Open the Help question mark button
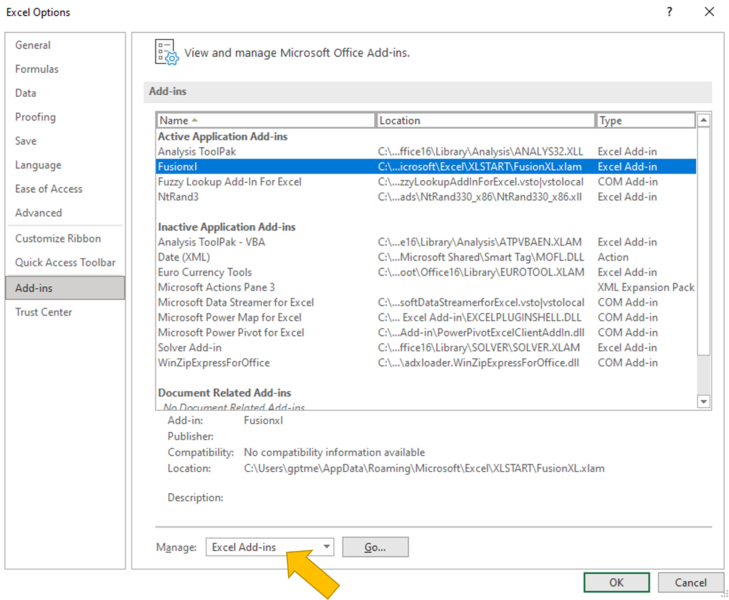 coord(669,12)
